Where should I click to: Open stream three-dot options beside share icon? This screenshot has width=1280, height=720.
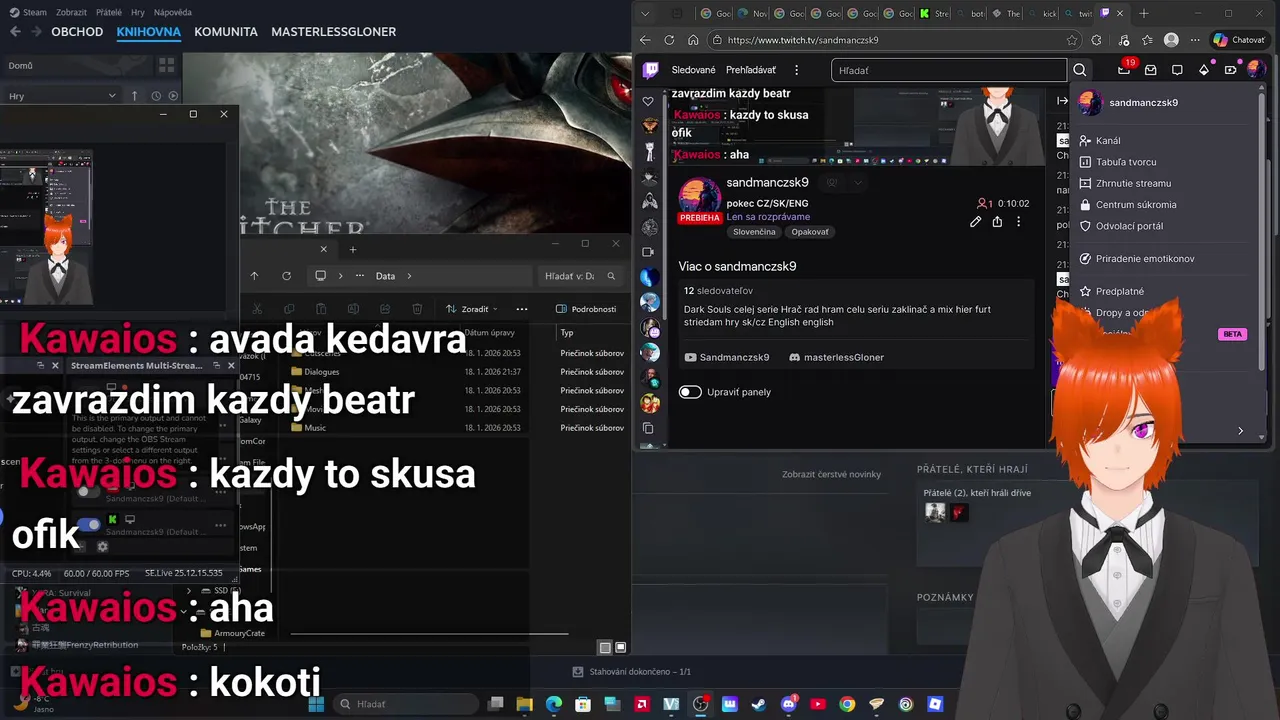coord(1019,222)
